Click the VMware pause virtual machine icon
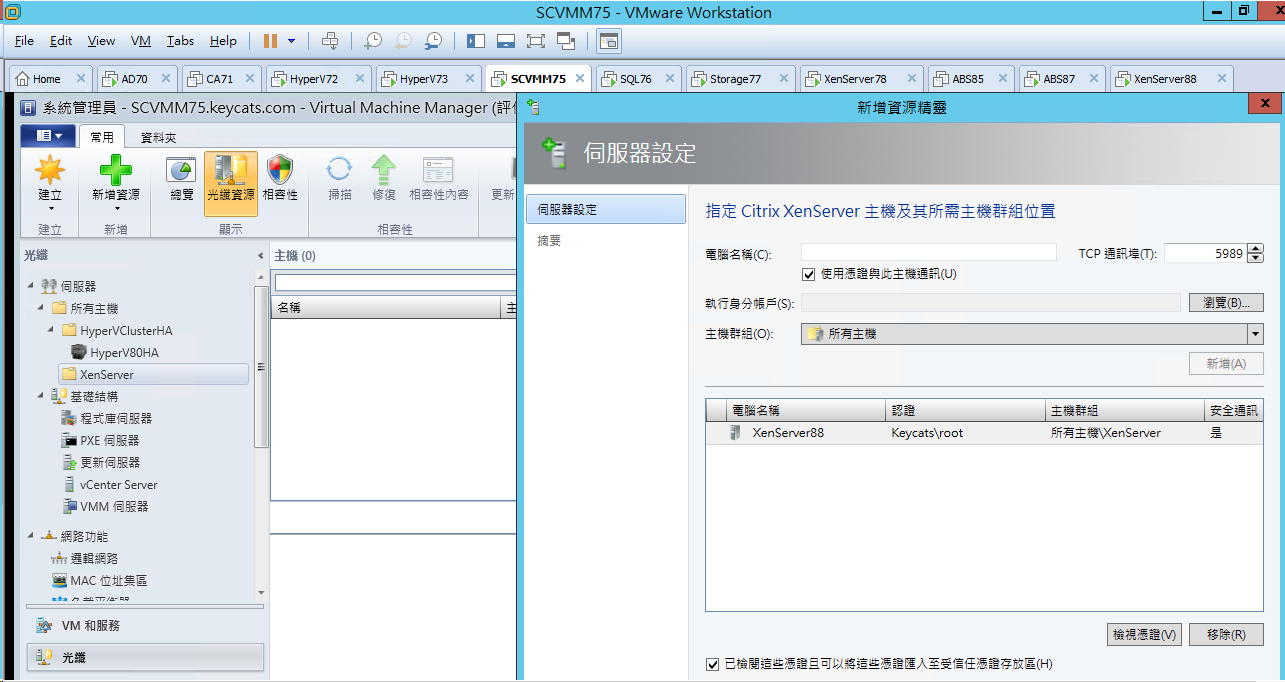This screenshot has width=1285, height=682. [270, 41]
